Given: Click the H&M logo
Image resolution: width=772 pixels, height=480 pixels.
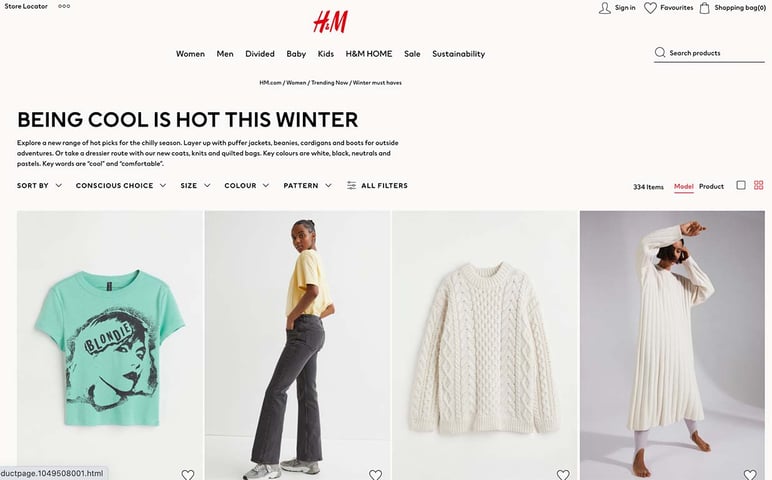Looking at the screenshot, I should (330, 22).
